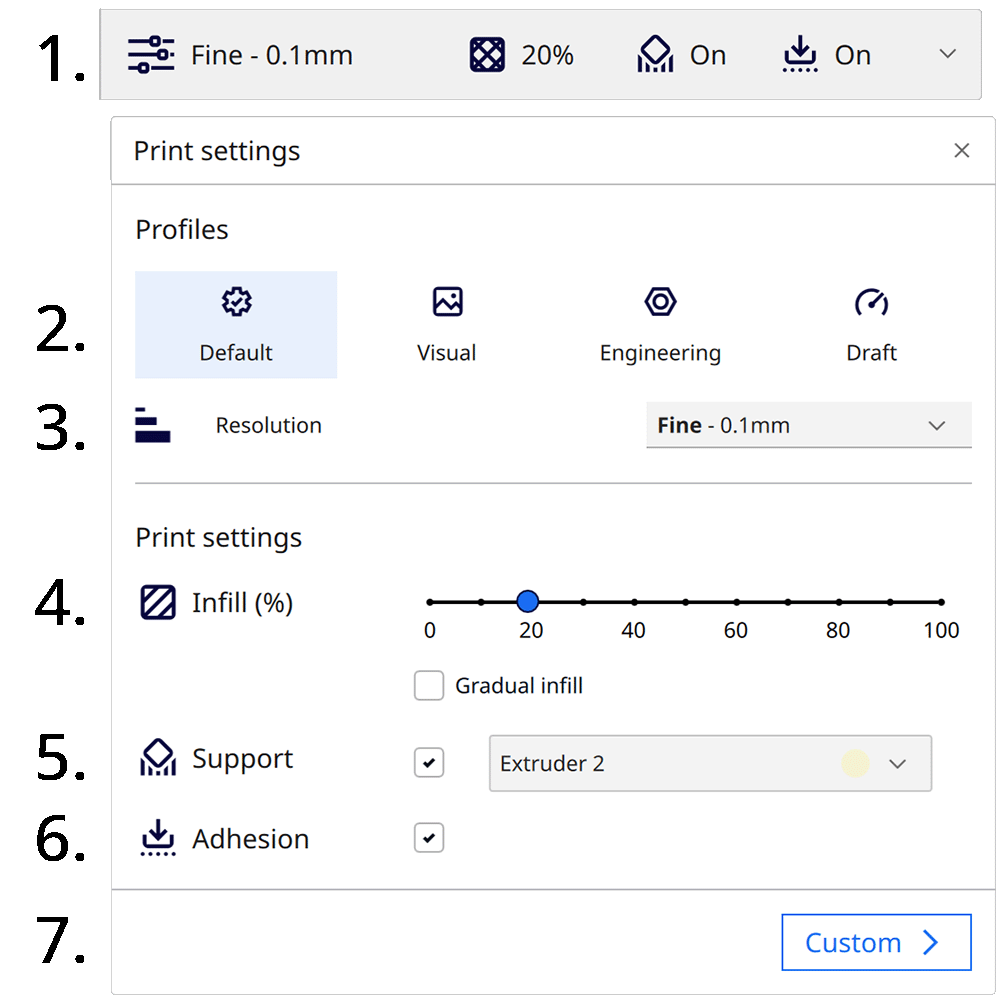Click the adhesion icon in the top toolbar

pyautogui.click(x=799, y=55)
